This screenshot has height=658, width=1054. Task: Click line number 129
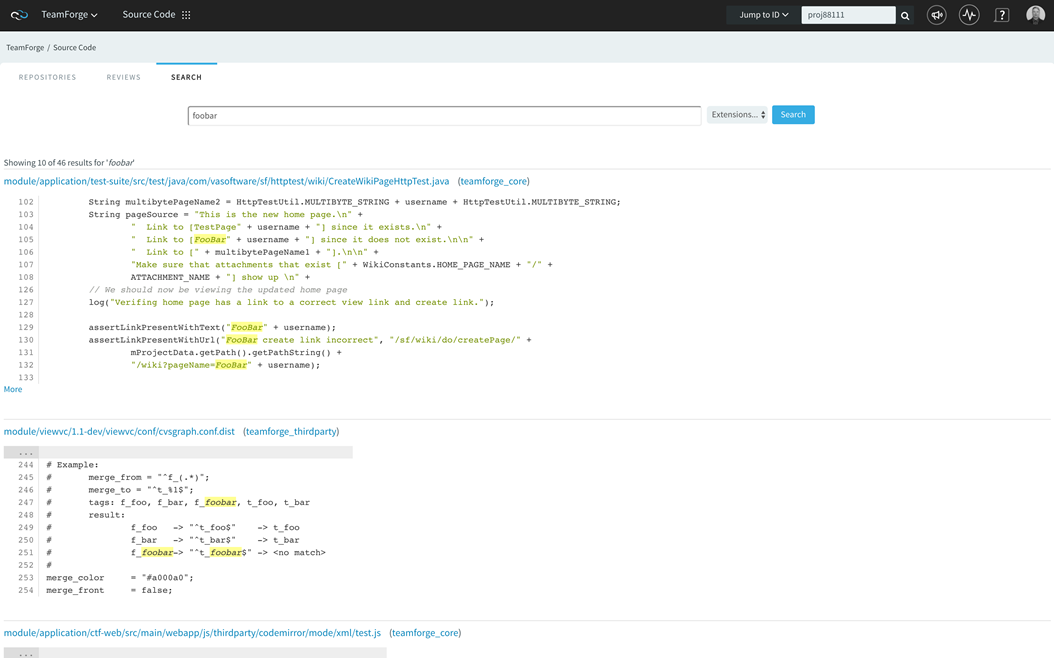point(26,327)
